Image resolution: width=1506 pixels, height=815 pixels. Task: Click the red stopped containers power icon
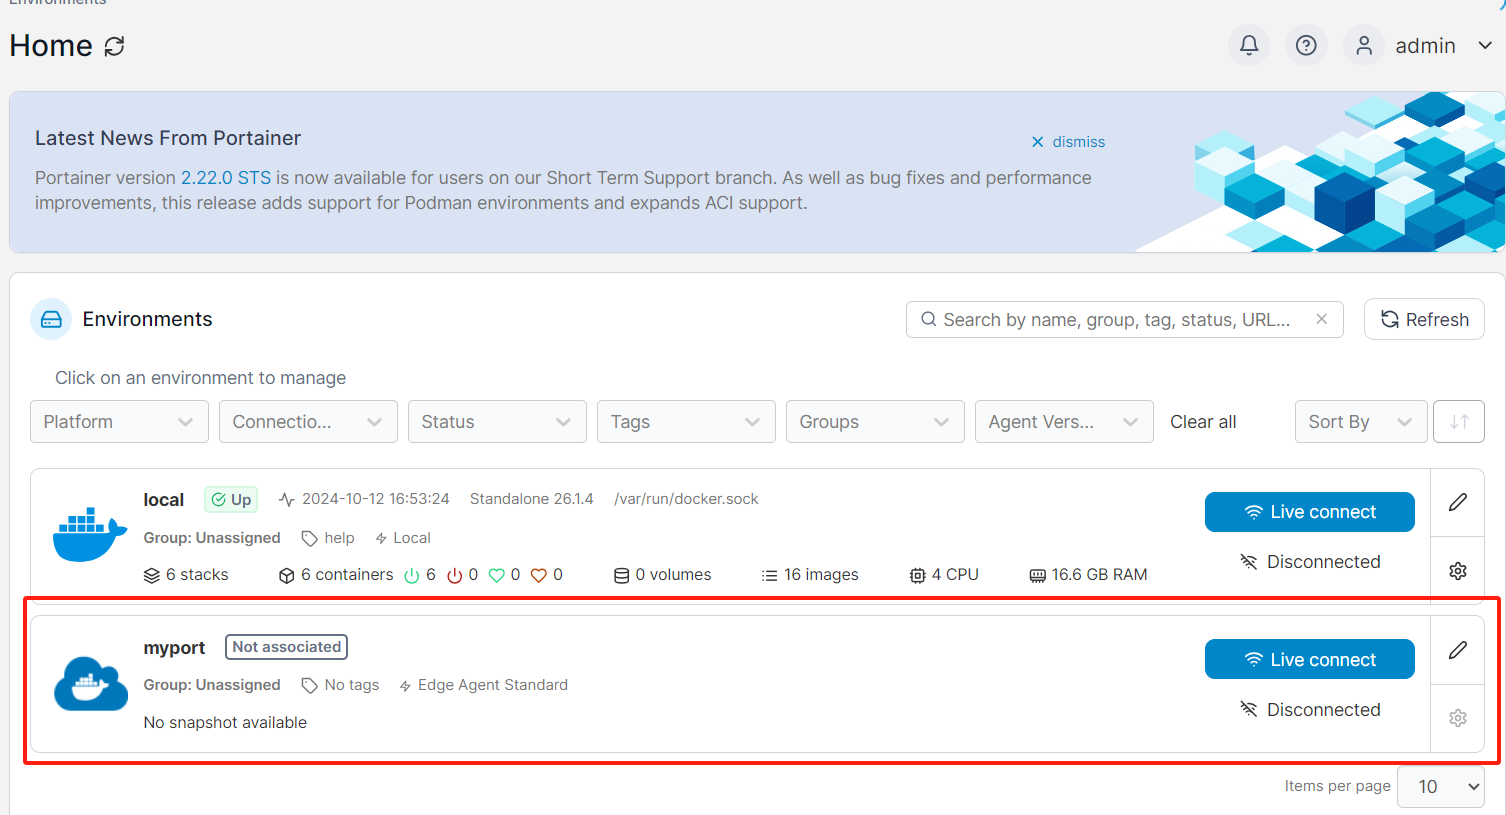[455, 576]
